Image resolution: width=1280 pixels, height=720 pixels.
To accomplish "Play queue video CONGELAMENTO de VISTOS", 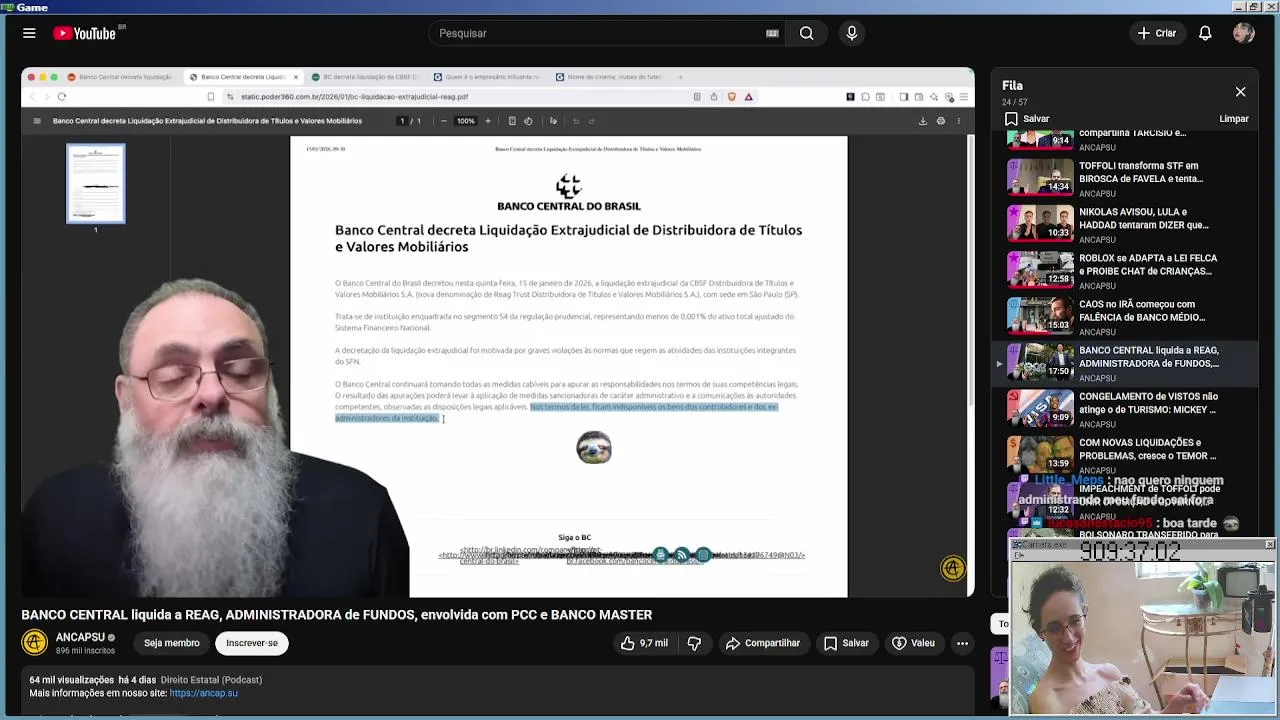I will pos(1123,408).
